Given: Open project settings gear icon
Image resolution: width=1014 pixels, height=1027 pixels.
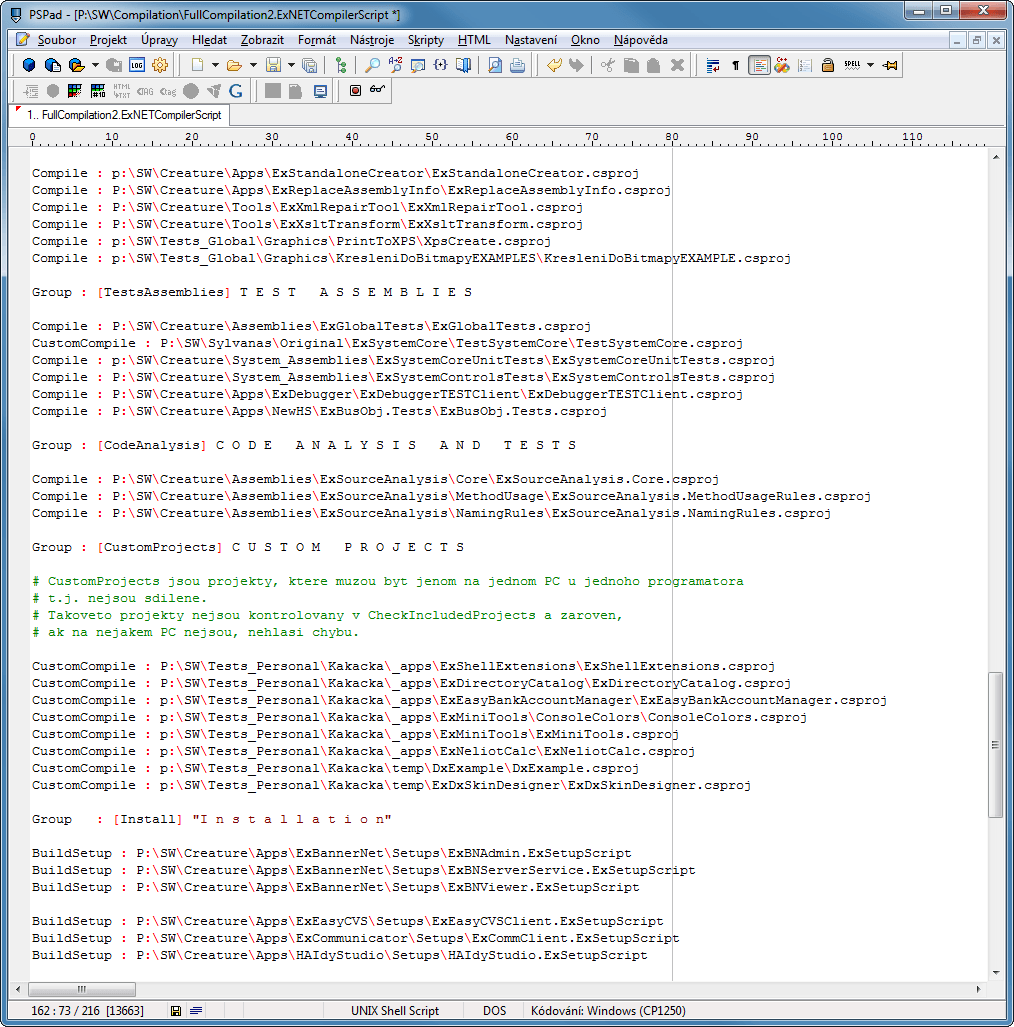Looking at the screenshot, I should pos(160,65).
